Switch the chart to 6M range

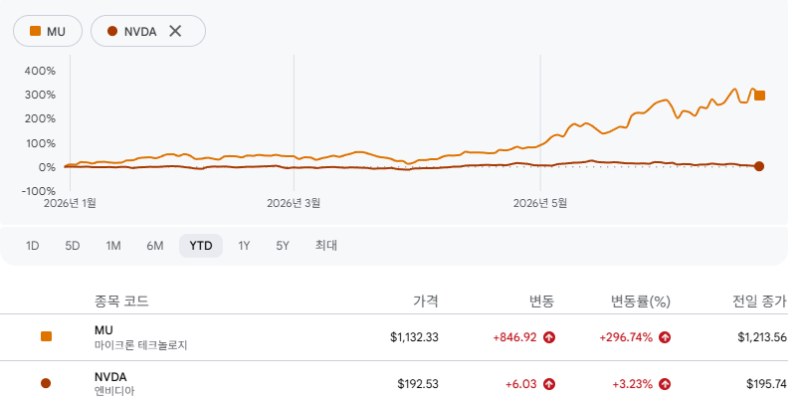tap(155, 246)
